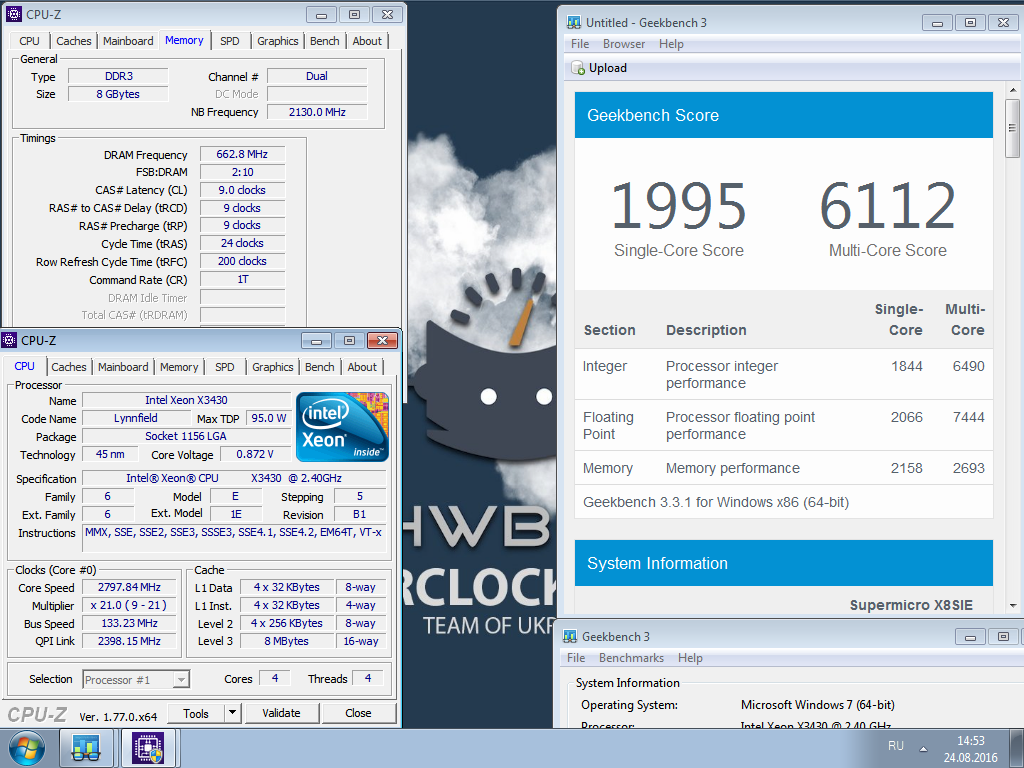The width and height of the screenshot is (1024, 768).
Task: Click scroll down arrow in Geekbench results
Action: click(x=1013, y=605)
